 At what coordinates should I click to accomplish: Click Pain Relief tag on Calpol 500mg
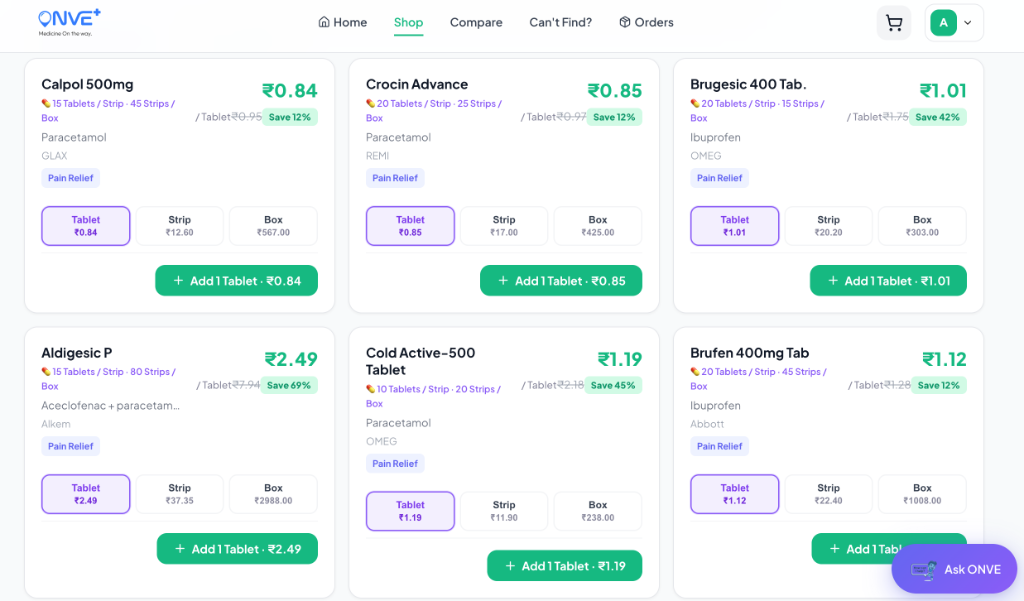tap(71, 178)
